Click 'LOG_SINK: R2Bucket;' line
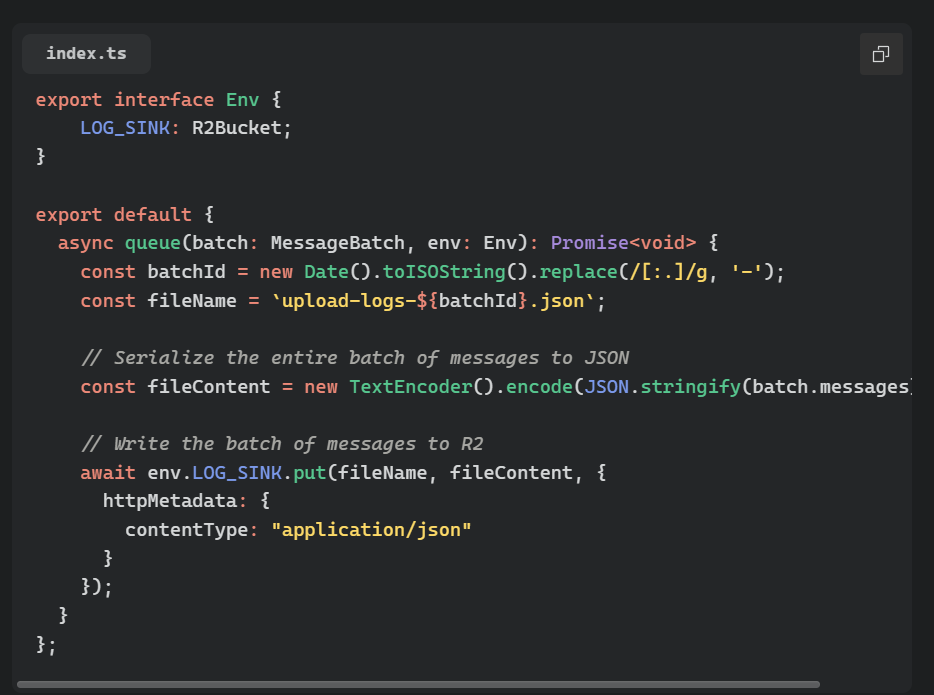This screenshot has width=934, height=695. [186, 128]
